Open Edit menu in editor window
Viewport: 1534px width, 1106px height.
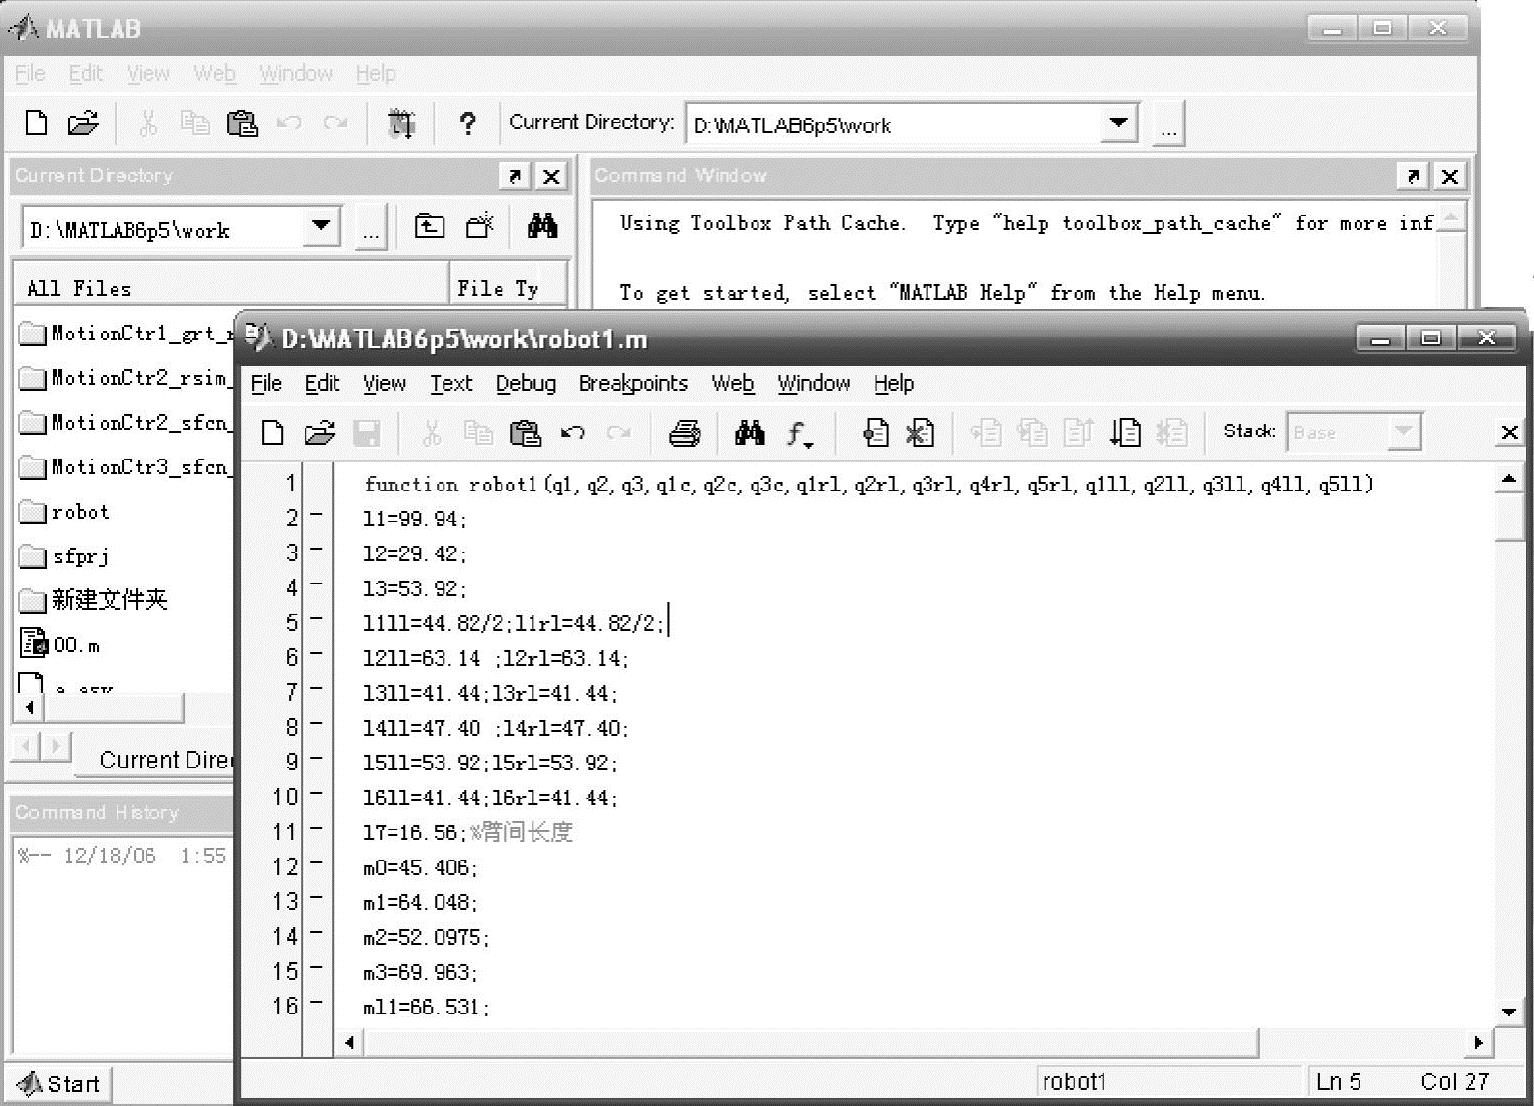[x=322, y=384]
